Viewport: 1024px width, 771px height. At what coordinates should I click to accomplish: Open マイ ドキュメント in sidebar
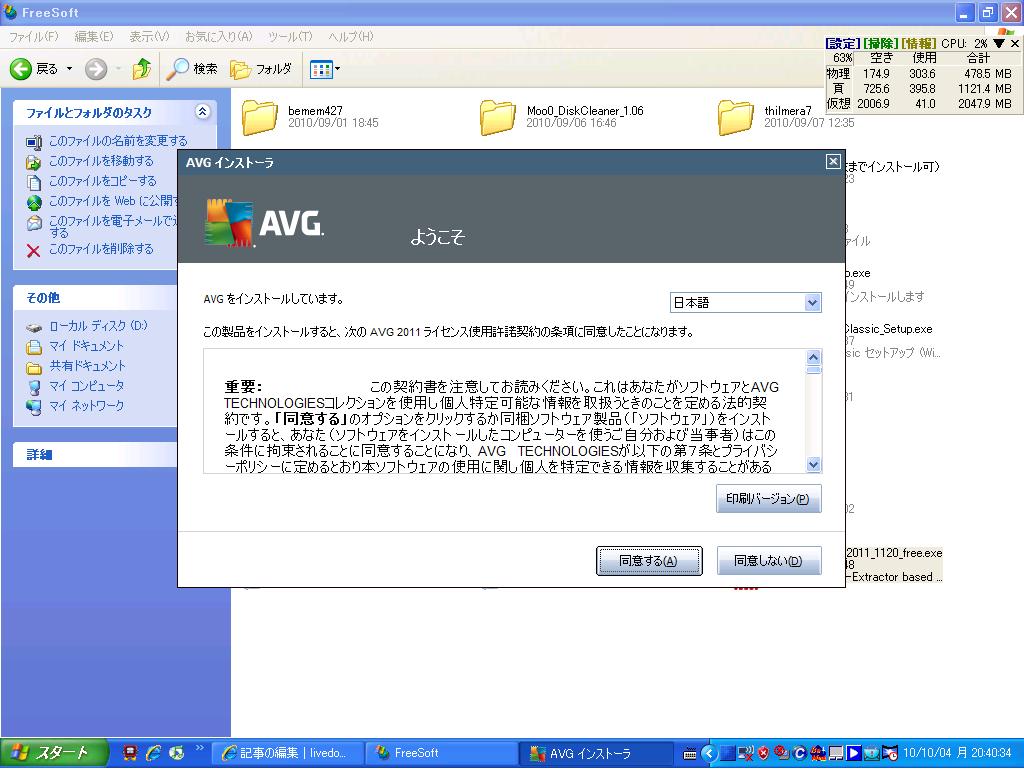click(x=86, y=345)
